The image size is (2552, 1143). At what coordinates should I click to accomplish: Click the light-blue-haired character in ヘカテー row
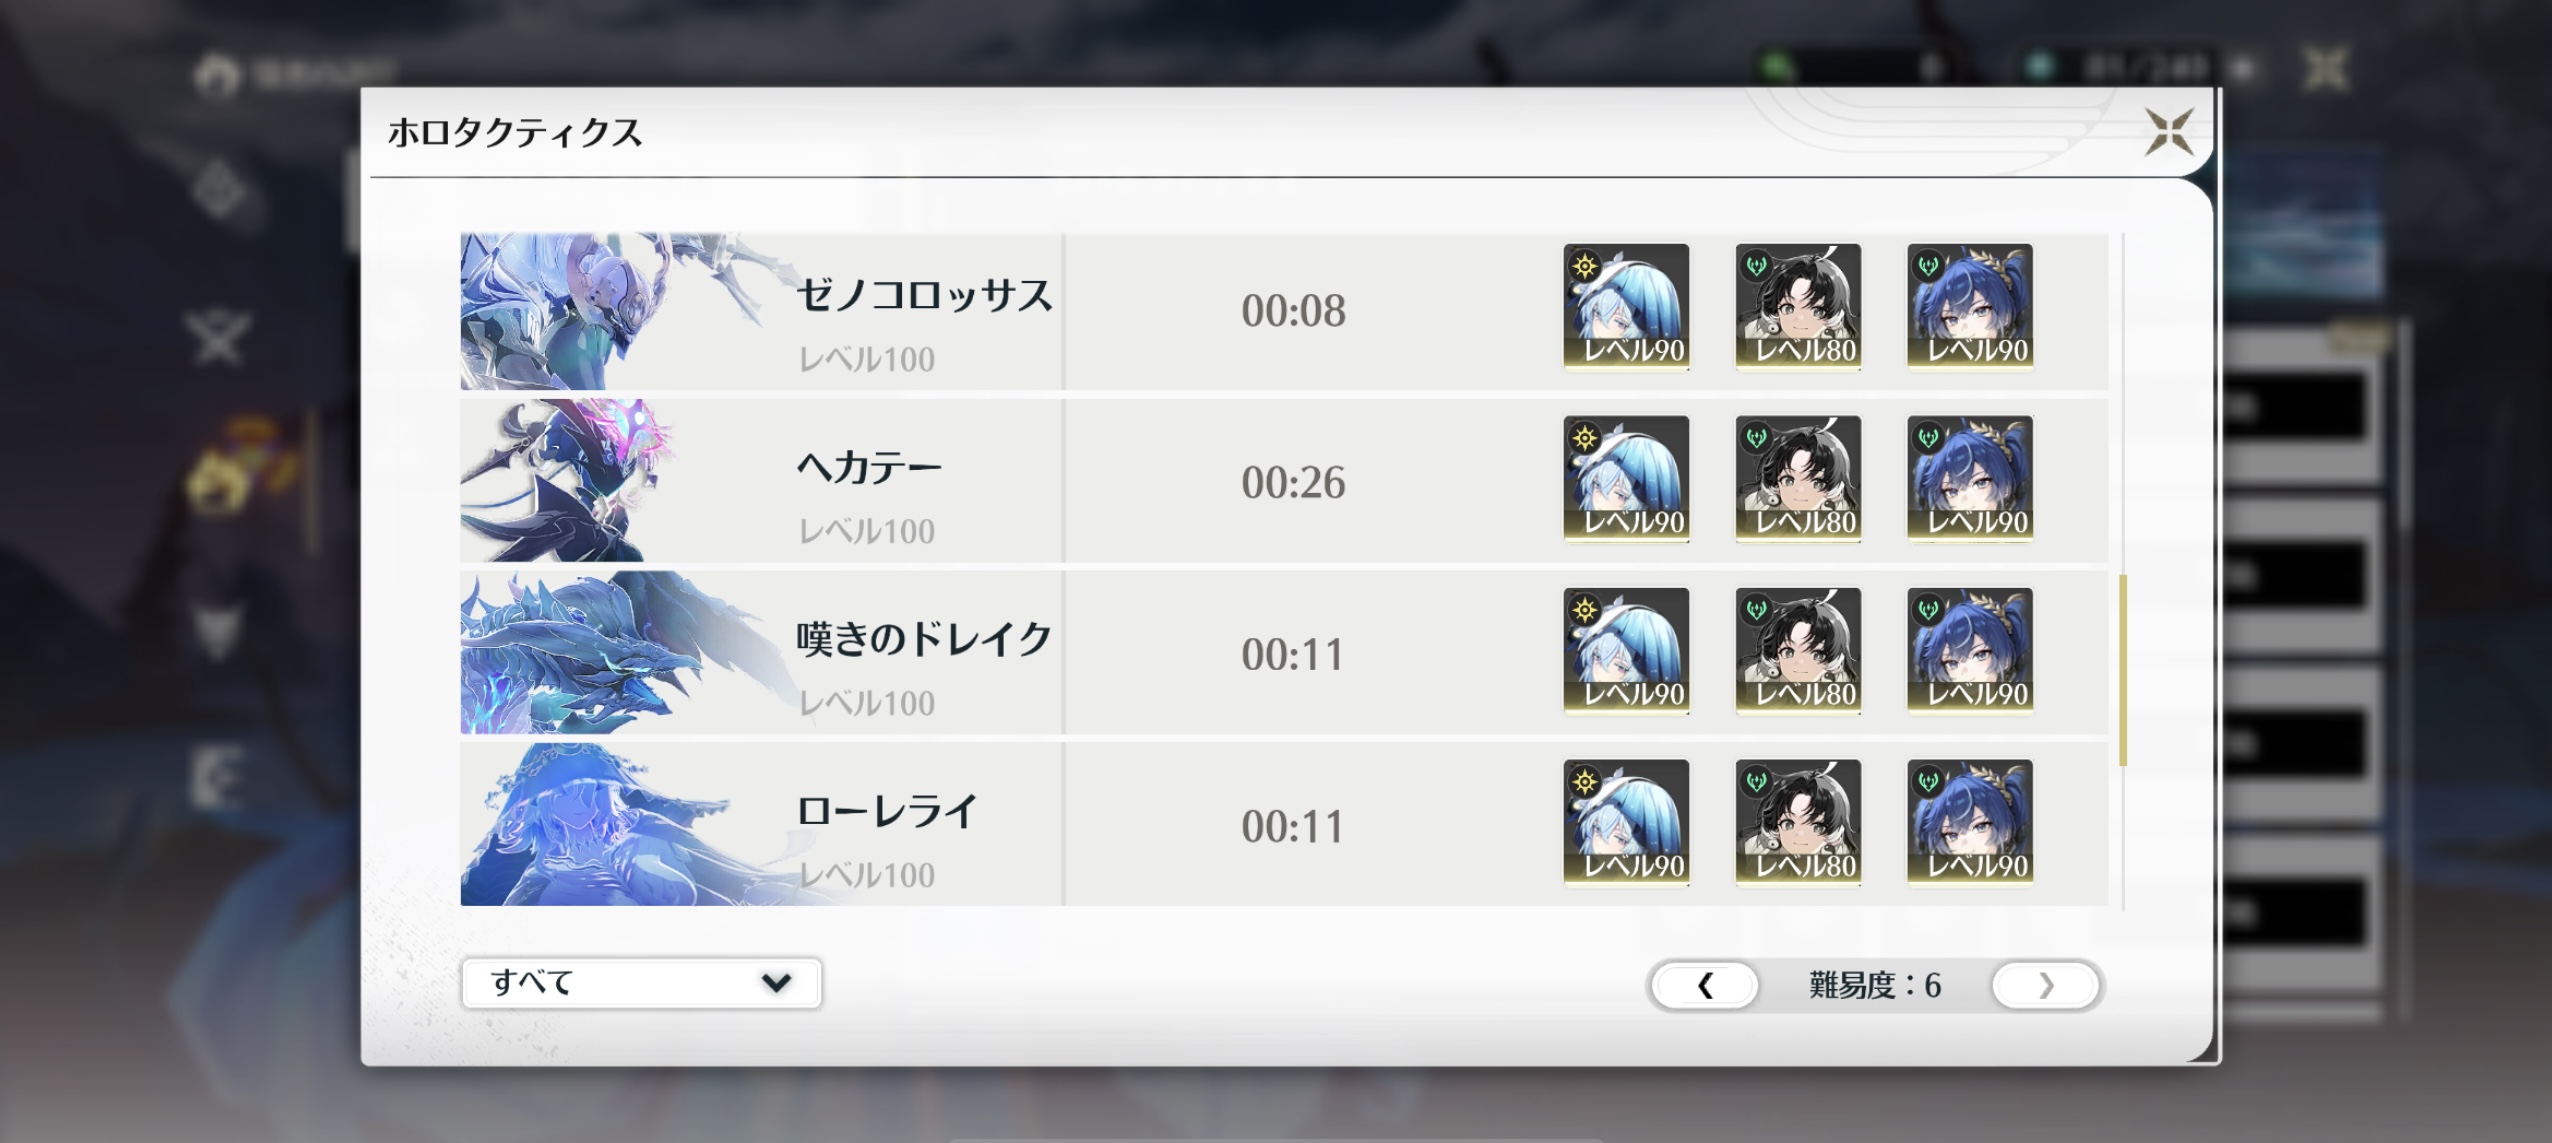coord(1626,479)
